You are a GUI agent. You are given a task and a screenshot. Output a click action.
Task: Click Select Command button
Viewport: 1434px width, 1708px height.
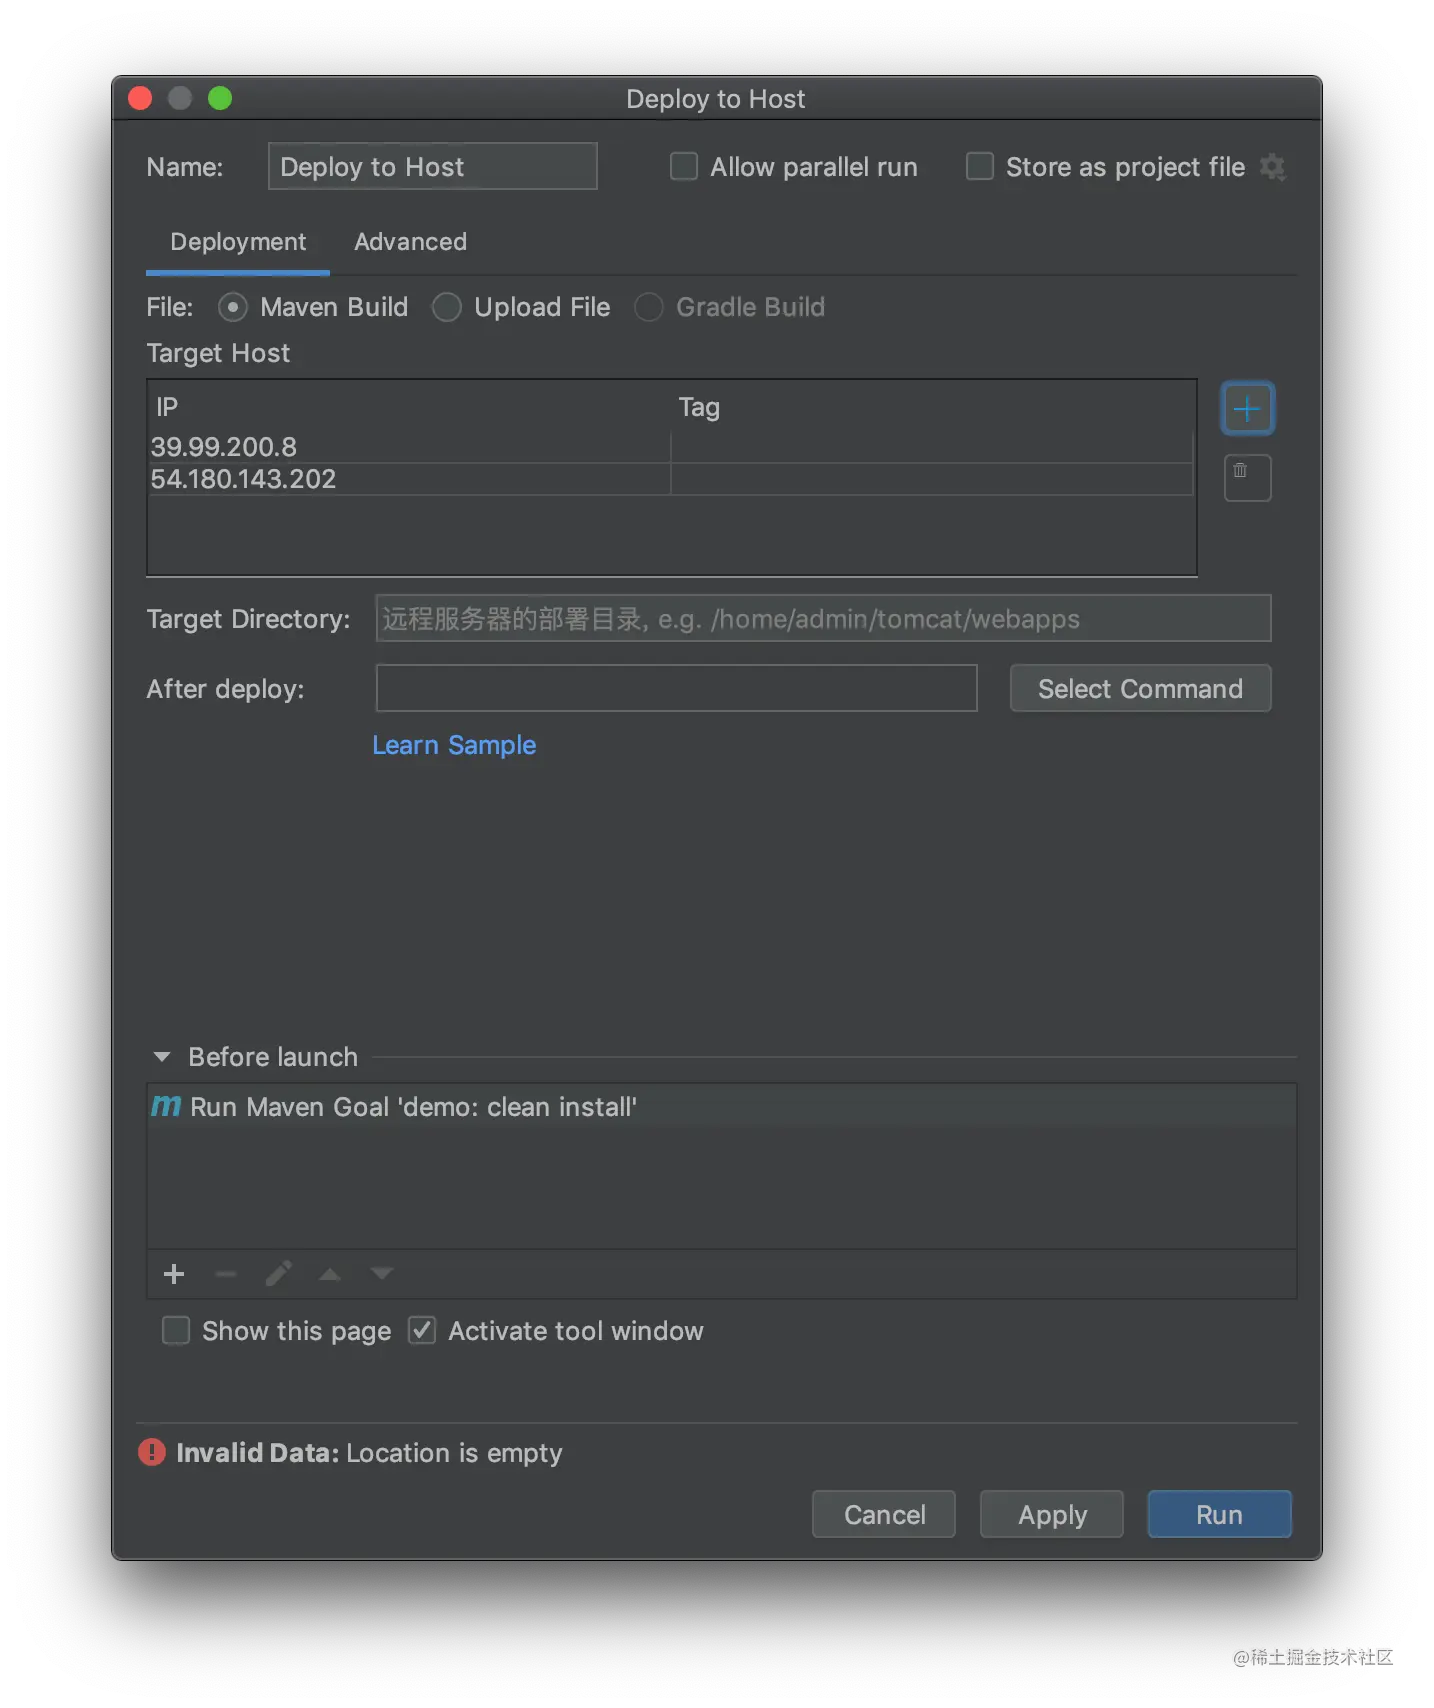(1140, 688)
